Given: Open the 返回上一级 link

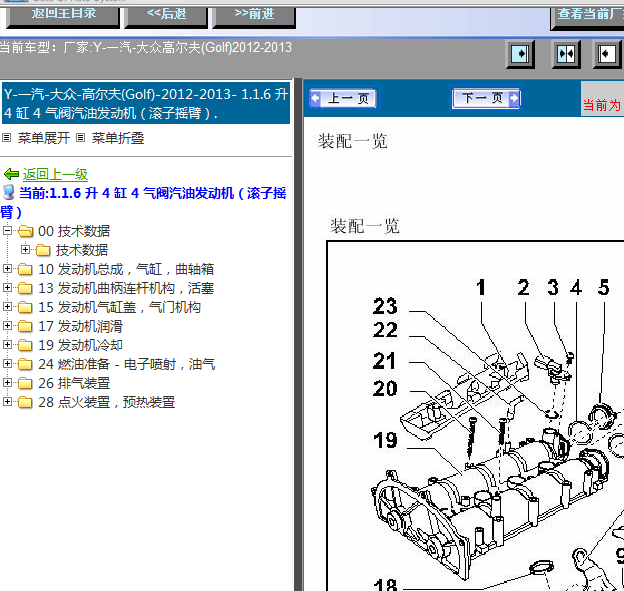Looking at the screenshot, I should coord(55,174).
